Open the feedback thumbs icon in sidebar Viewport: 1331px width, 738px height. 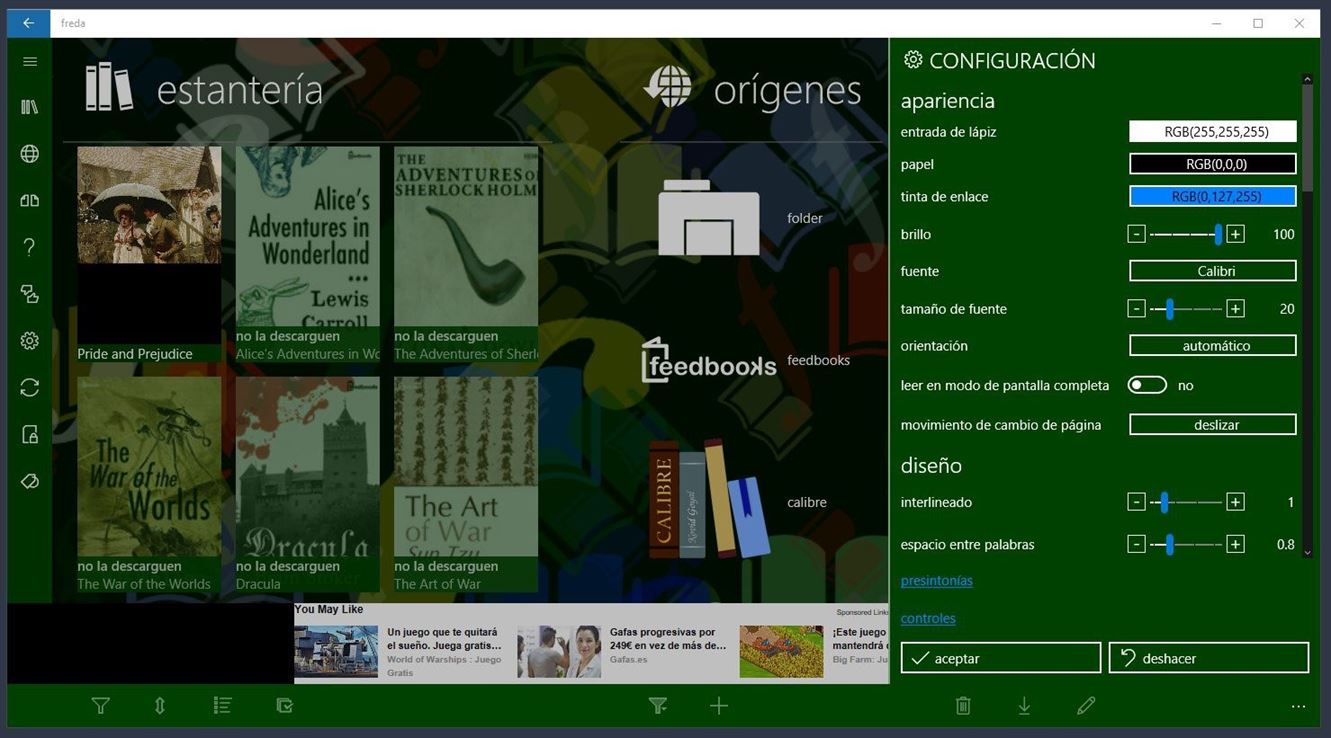click(30, 294)
